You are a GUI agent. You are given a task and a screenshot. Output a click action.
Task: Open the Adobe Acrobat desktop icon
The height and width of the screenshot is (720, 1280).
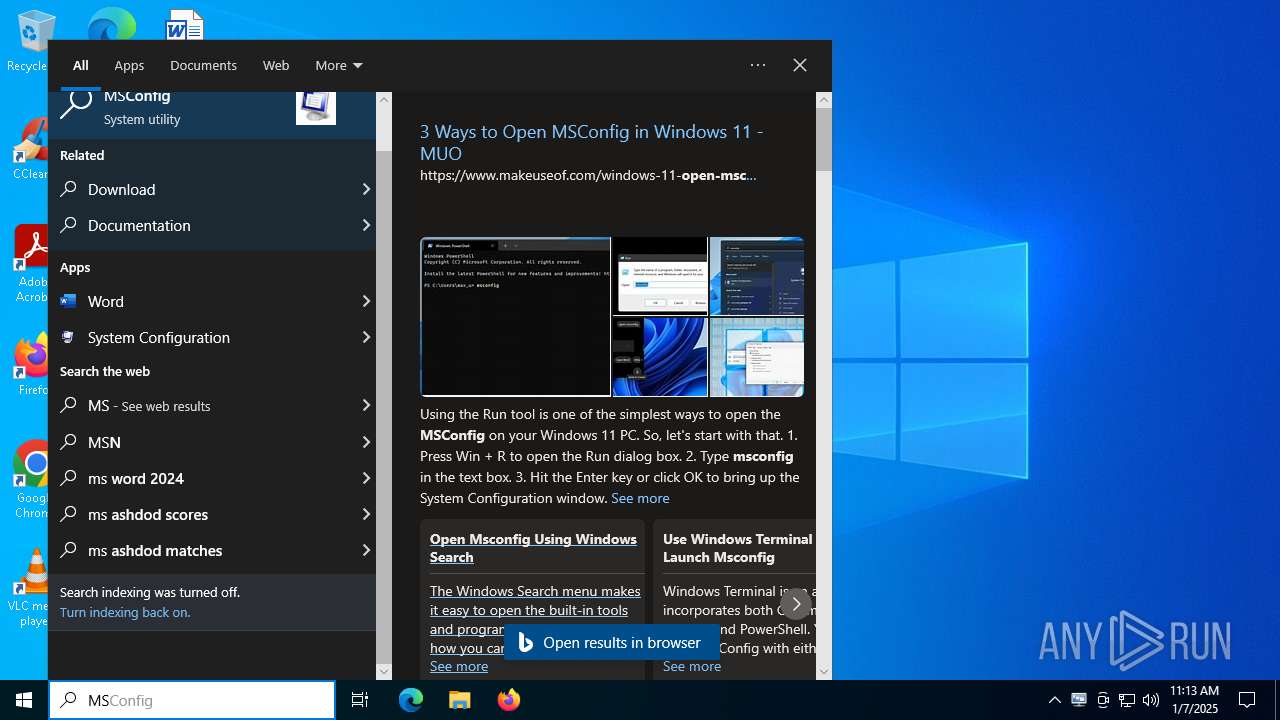[x=30, y=262]
